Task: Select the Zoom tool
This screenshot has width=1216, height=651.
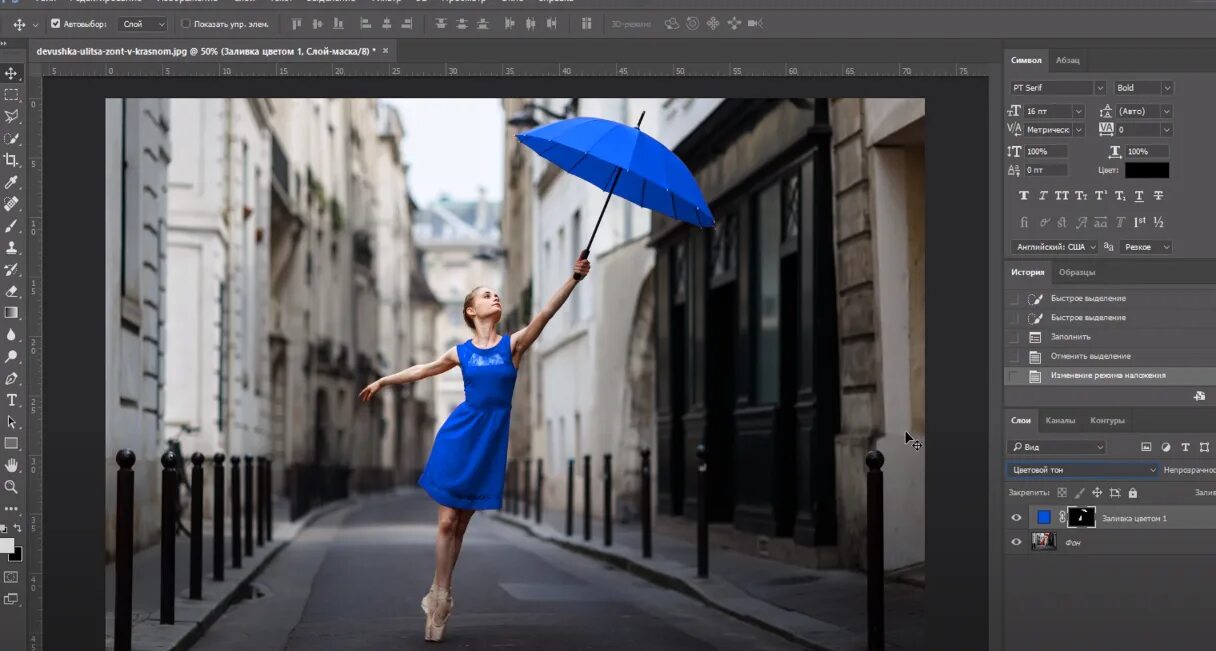Action: 11,487
